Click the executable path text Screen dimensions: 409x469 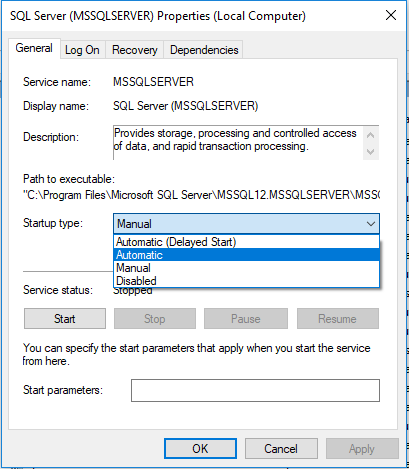pyautogui.click(x=201, y=195)
